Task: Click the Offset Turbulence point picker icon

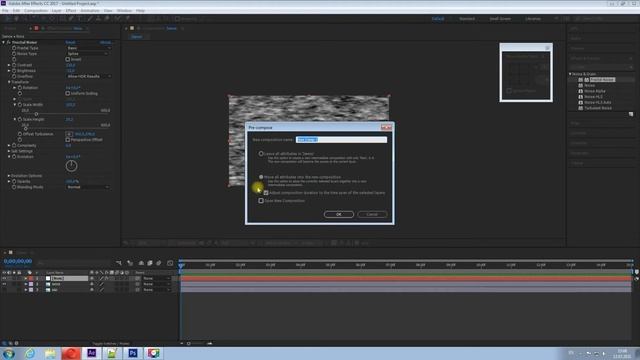Action: coord(69,134)
